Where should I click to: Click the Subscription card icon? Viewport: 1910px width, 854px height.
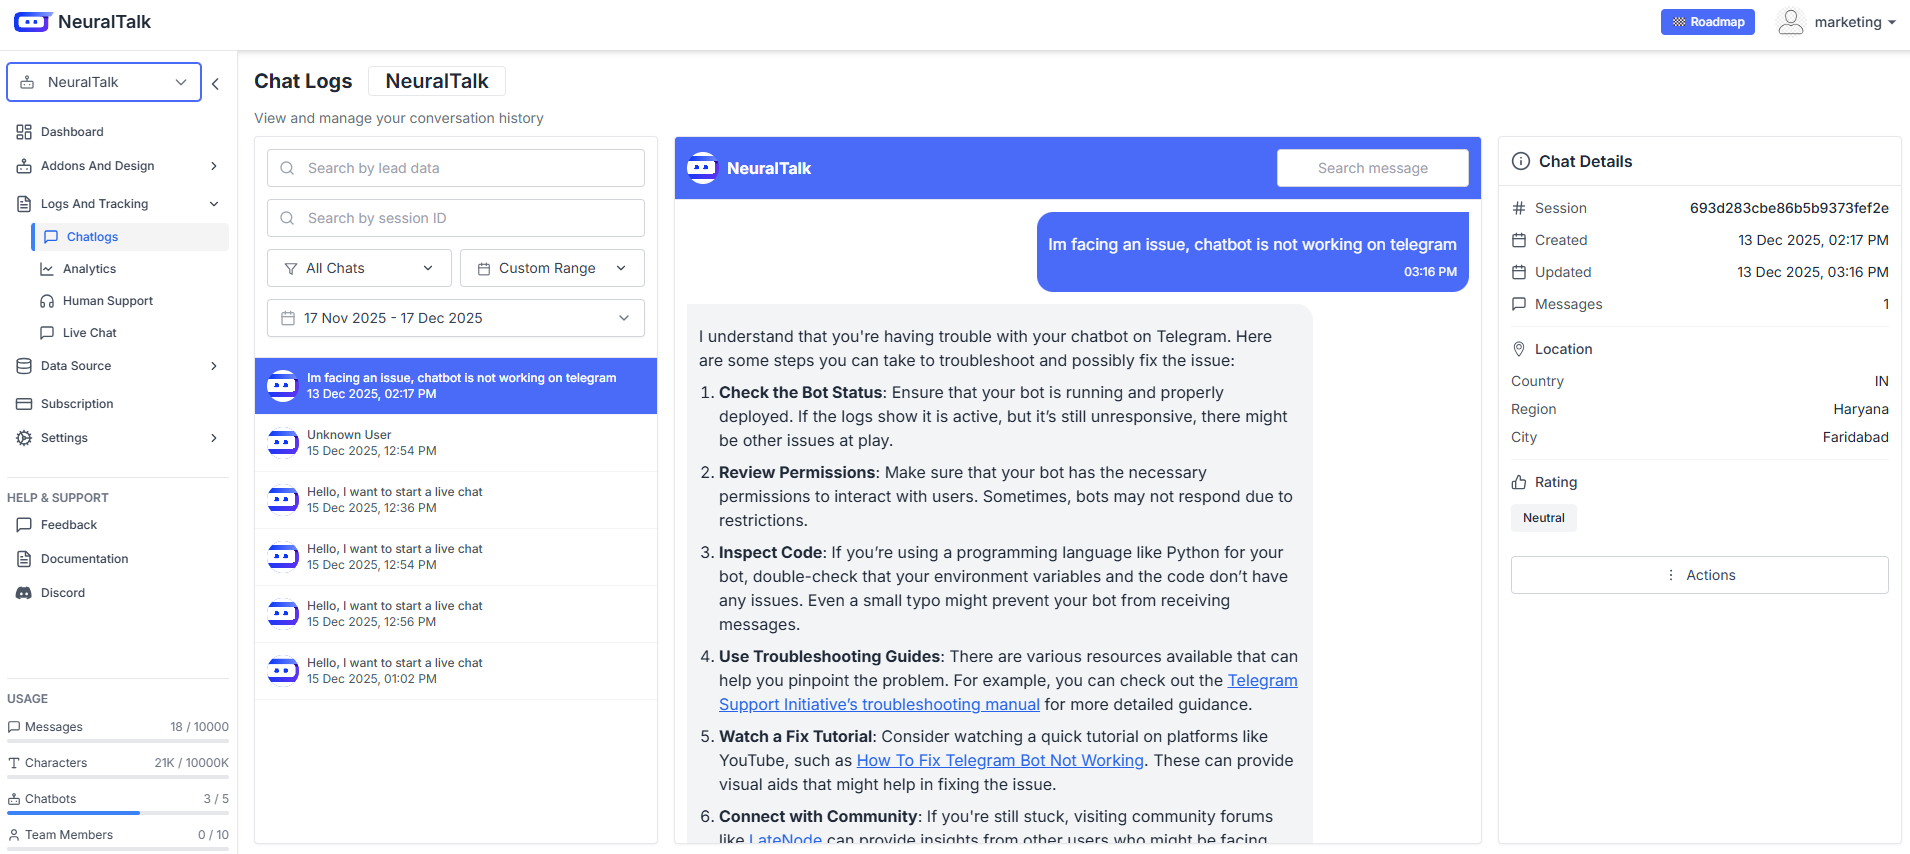point(24,404)
